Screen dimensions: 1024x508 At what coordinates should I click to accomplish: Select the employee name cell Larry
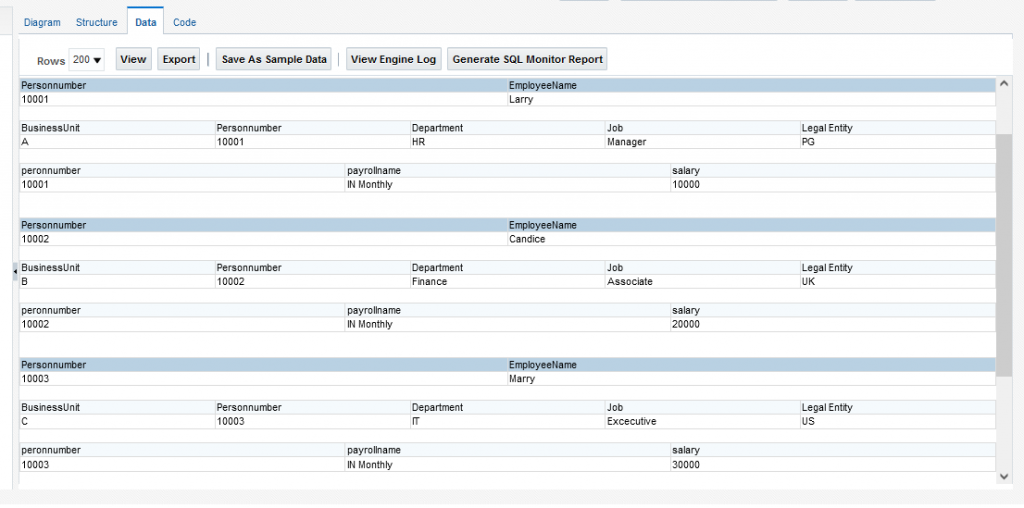(x=521, y=100)
